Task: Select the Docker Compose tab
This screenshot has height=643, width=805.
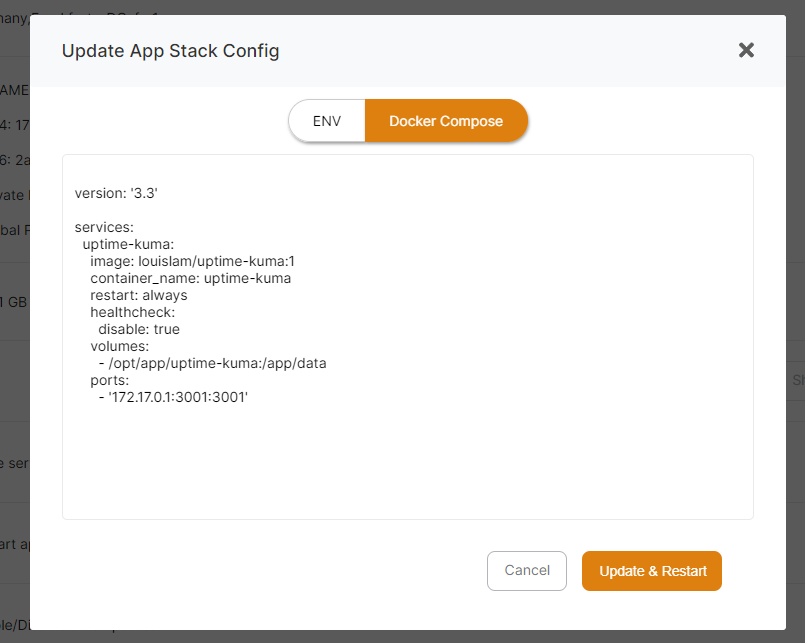Action: (x=446, y=121)
